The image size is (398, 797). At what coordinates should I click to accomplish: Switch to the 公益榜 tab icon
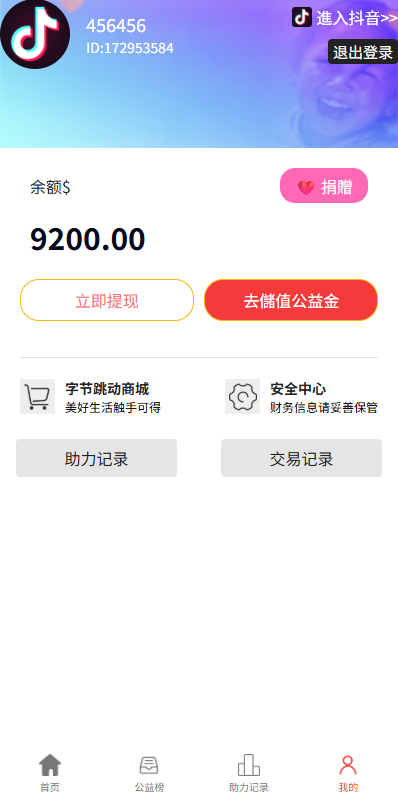click(x=149, y=765)
